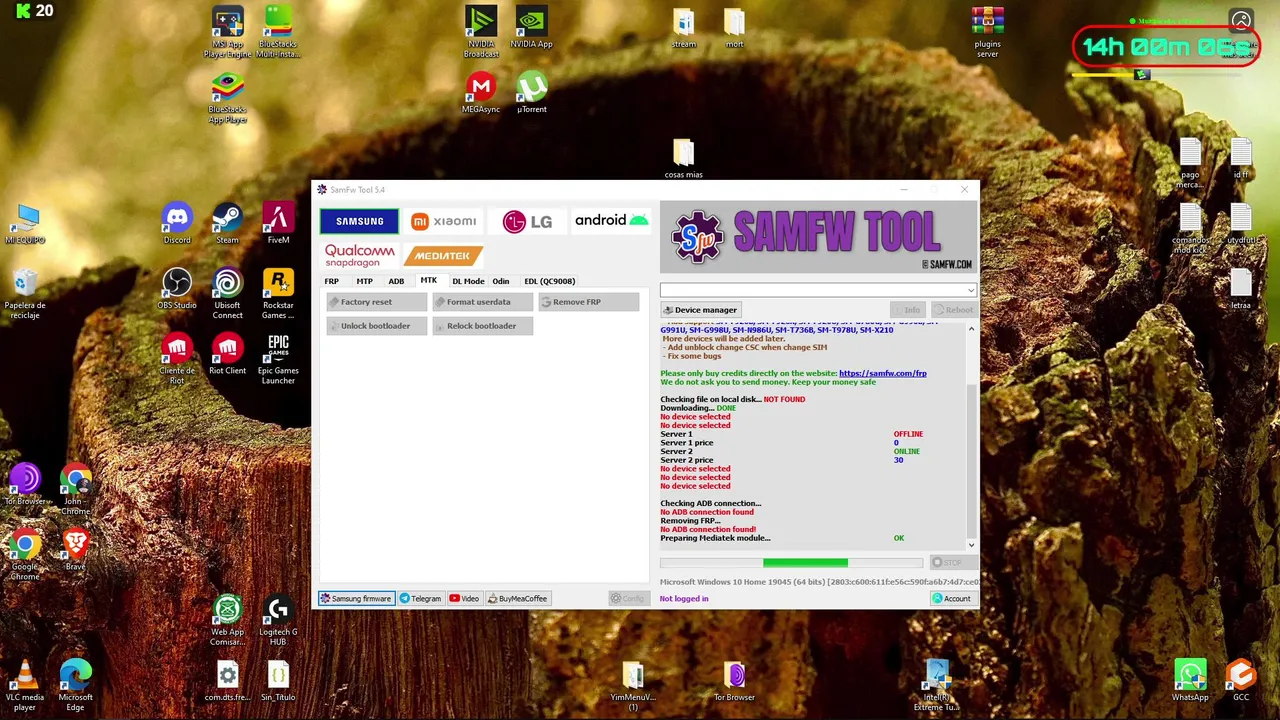Open the Ubisoft Connect desktop icon
1280x720 pixels.
pyautogui.click(x=227, y=294)
